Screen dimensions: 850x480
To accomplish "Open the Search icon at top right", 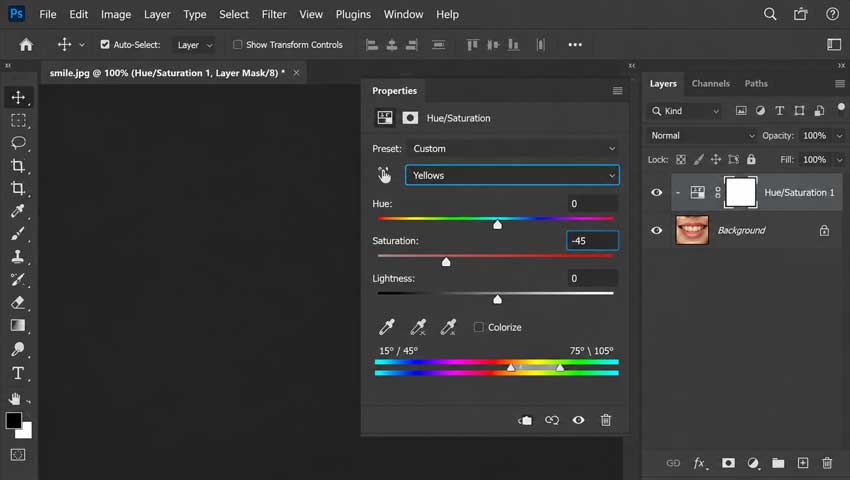I will pyautogui.click(x=770, y=14).
